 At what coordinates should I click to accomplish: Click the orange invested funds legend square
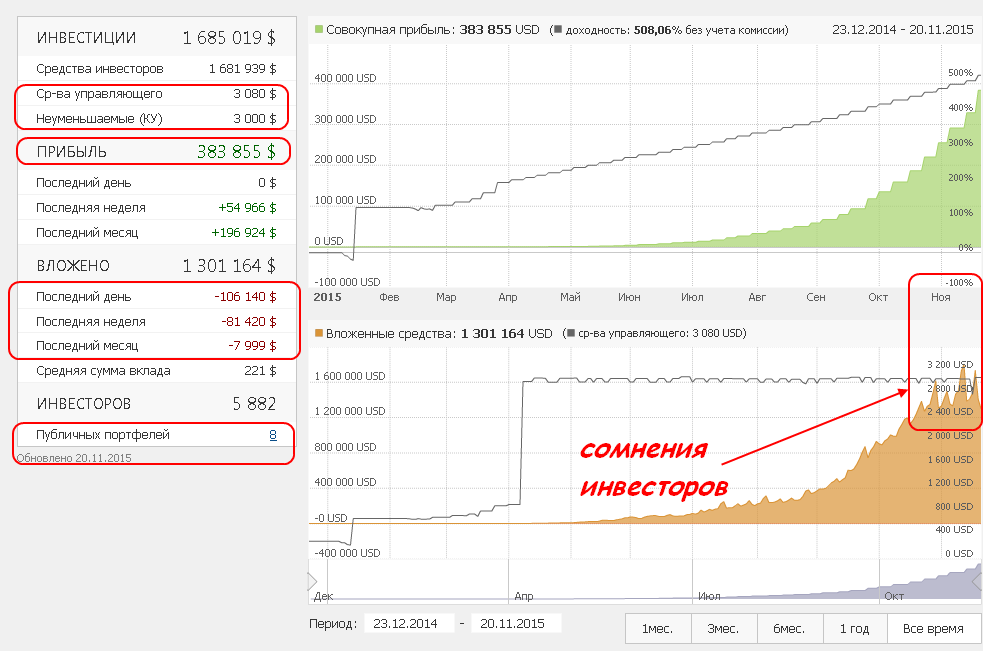pos(319,333)
